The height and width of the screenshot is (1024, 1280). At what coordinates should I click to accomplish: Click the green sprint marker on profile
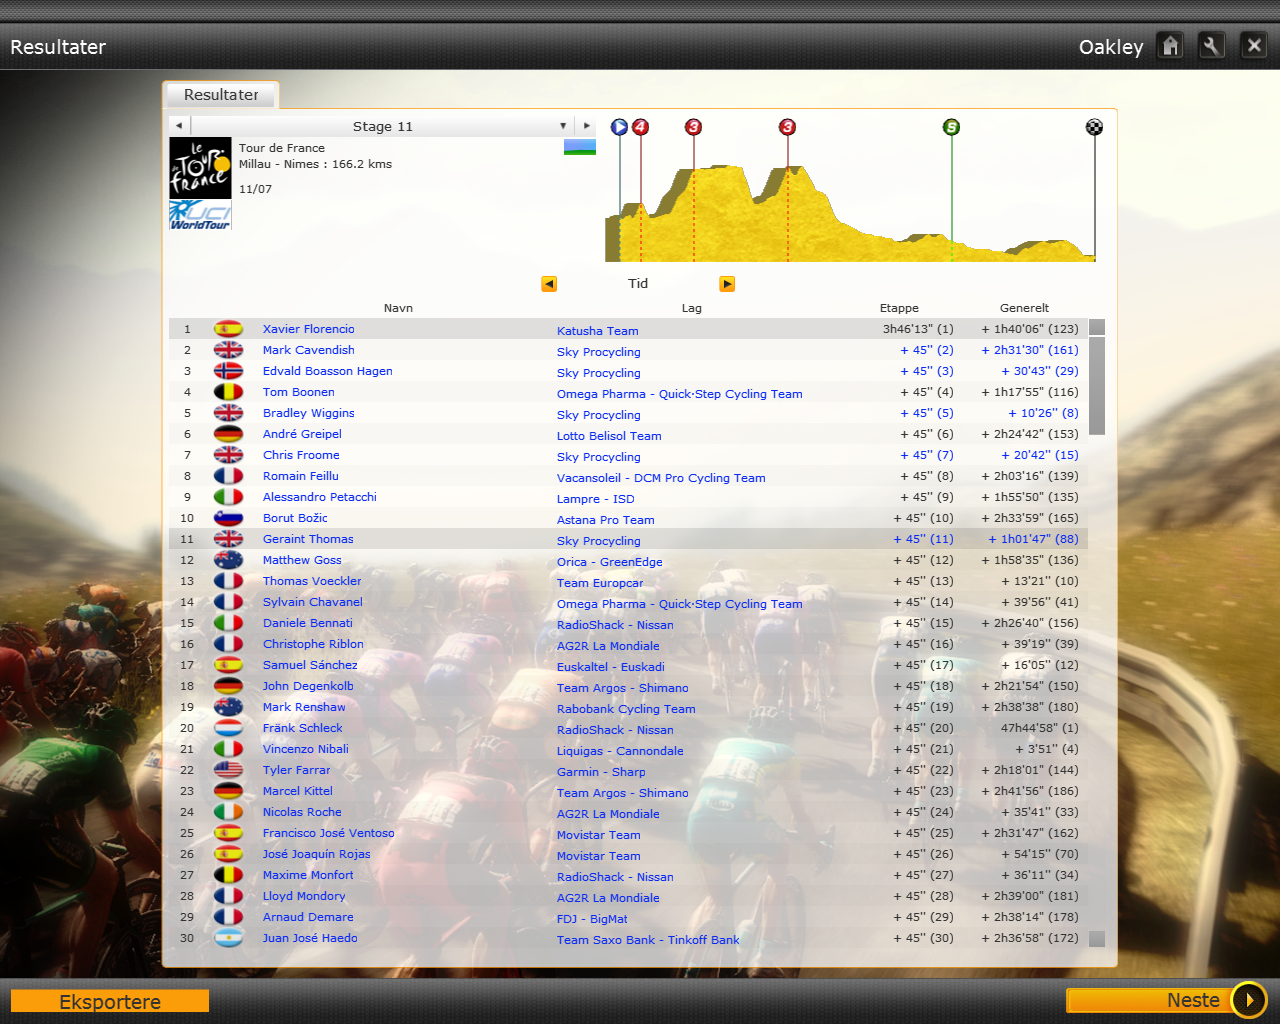coord(951,127)
